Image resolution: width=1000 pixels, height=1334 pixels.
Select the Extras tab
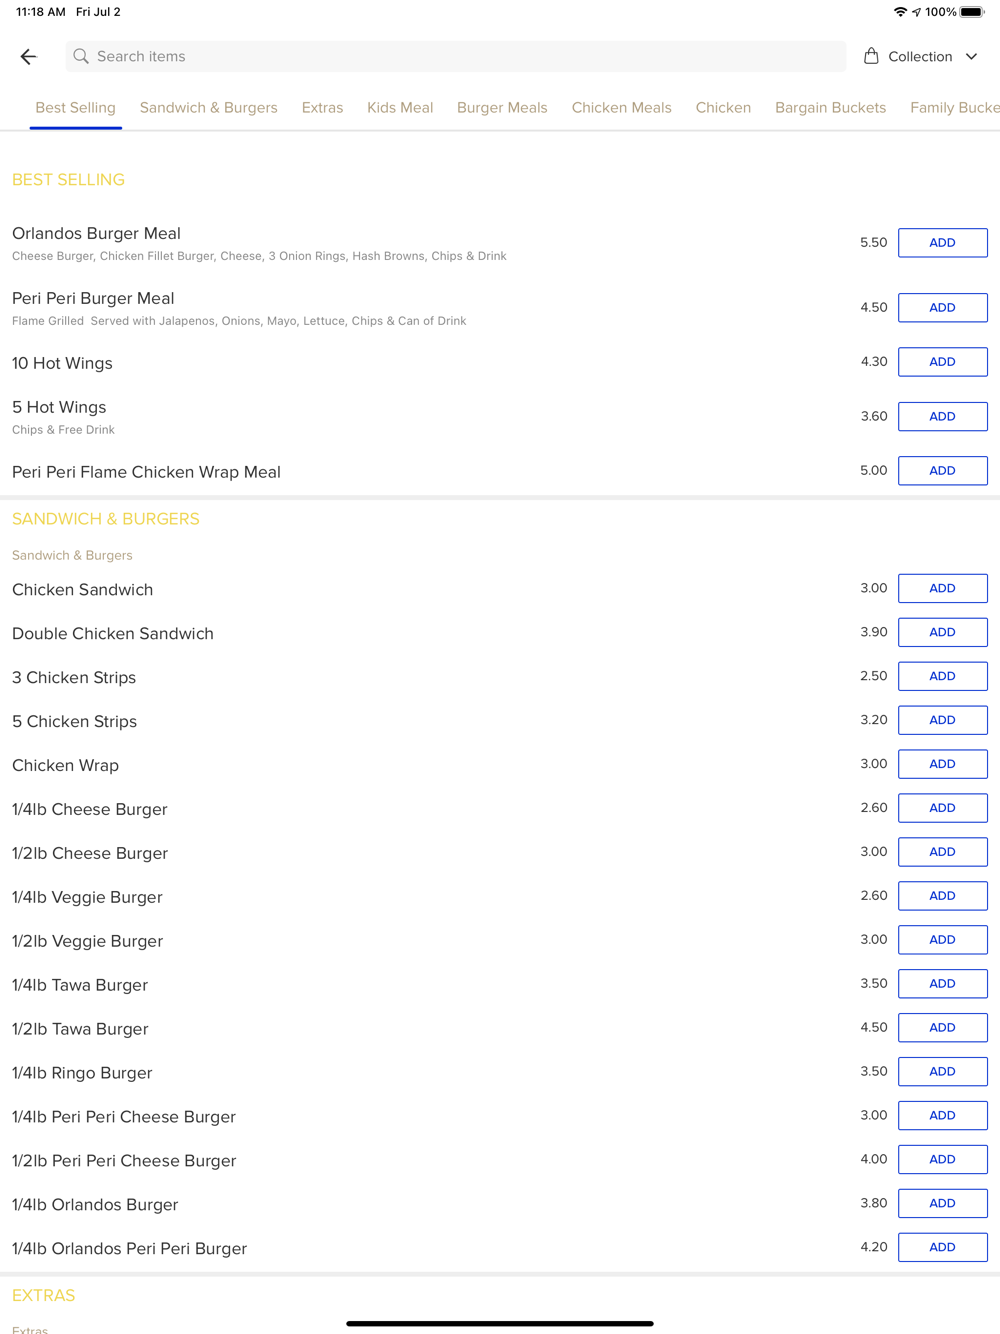click(x=322, y=108)
